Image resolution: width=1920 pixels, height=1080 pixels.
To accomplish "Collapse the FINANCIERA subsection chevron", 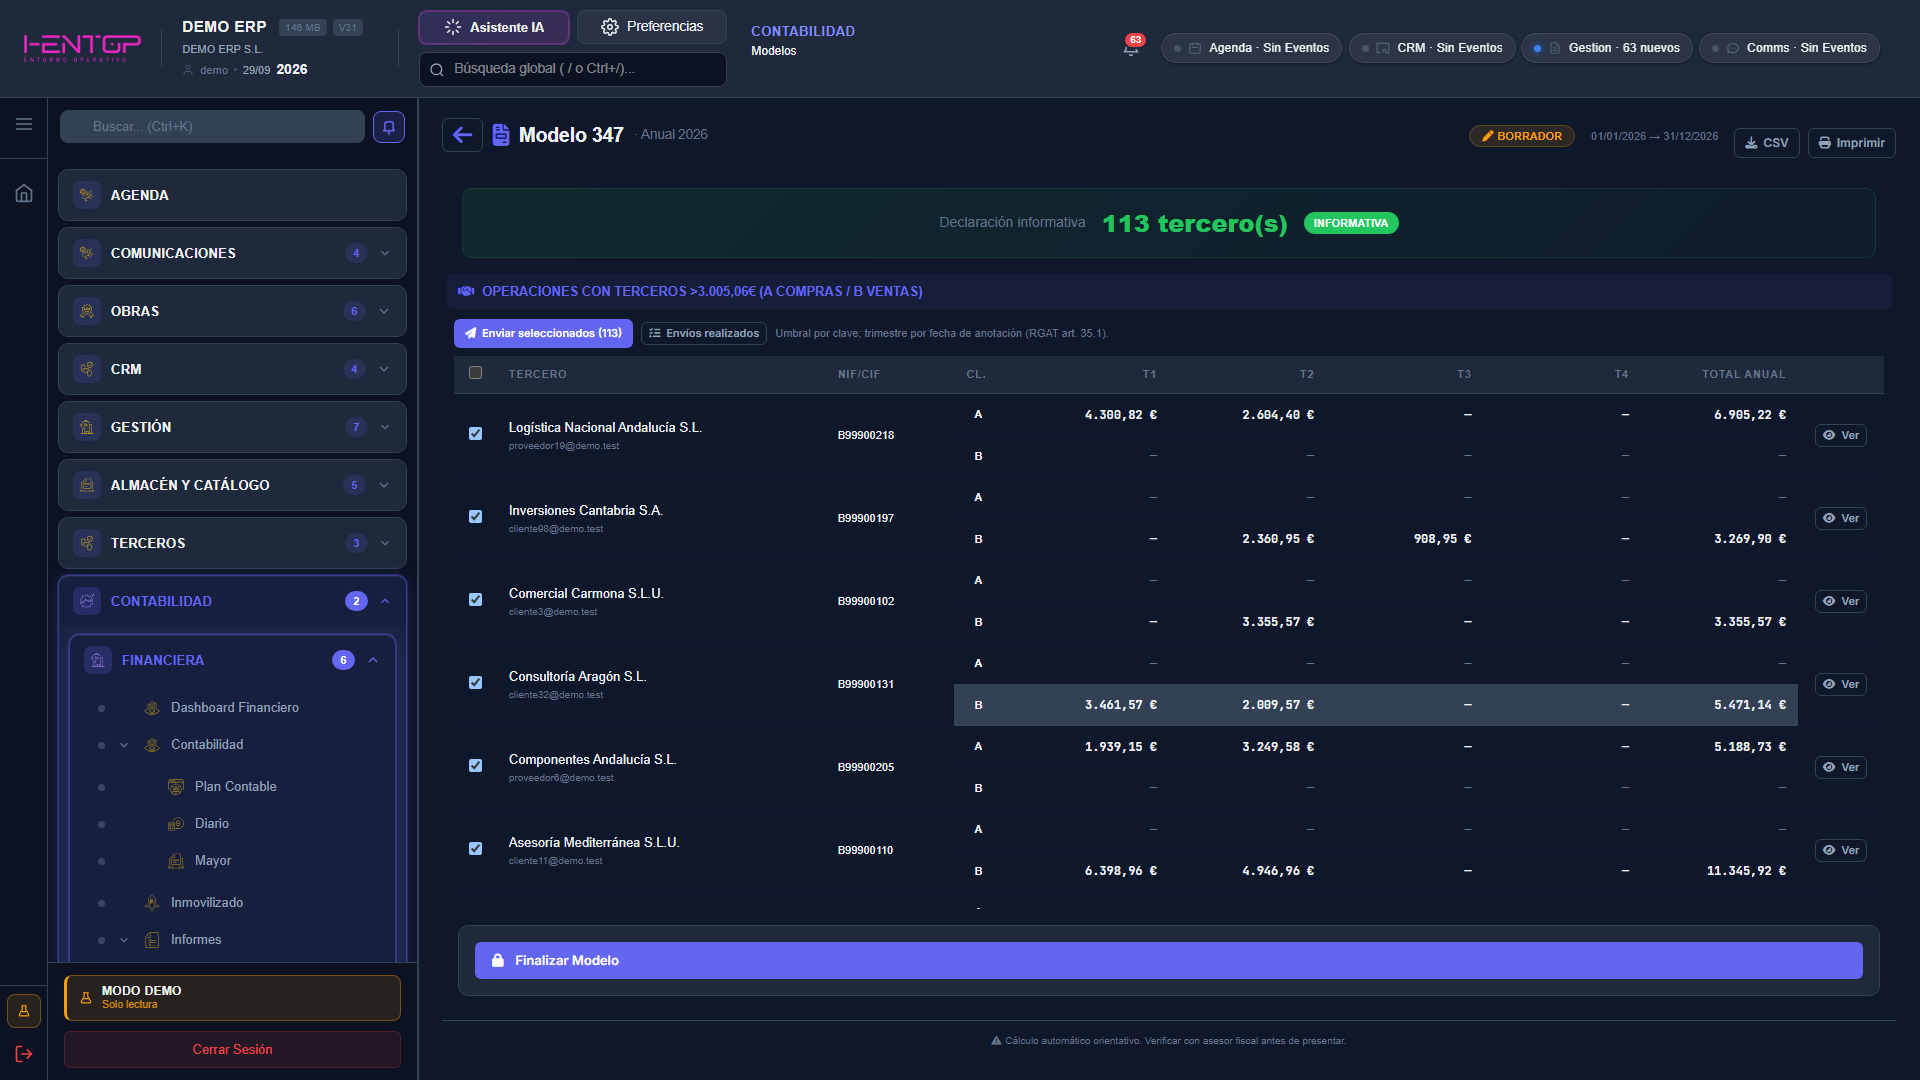I will tap(373, 660).
